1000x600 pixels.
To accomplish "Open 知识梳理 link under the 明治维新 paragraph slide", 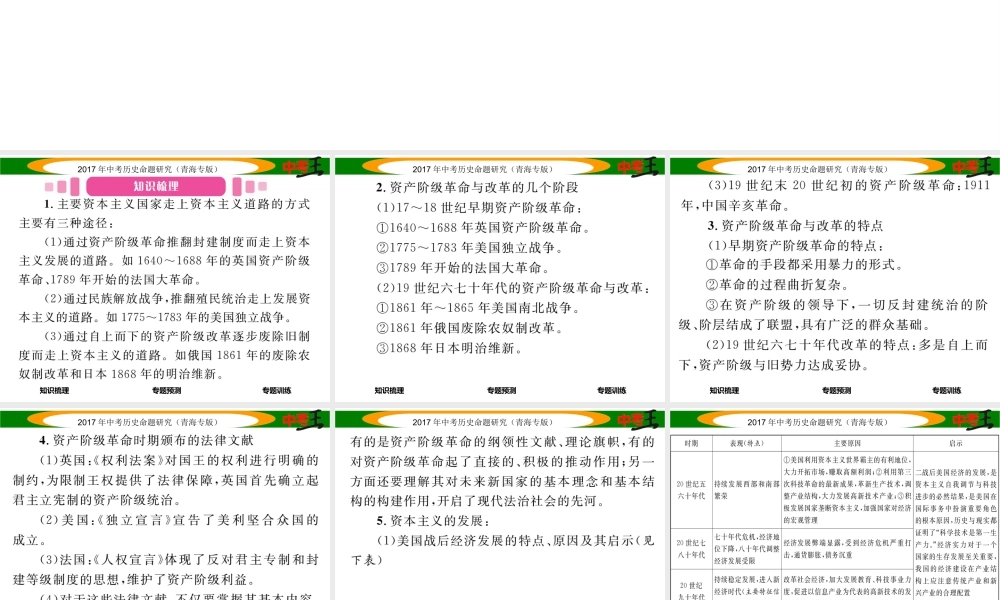I will (54, 390).
